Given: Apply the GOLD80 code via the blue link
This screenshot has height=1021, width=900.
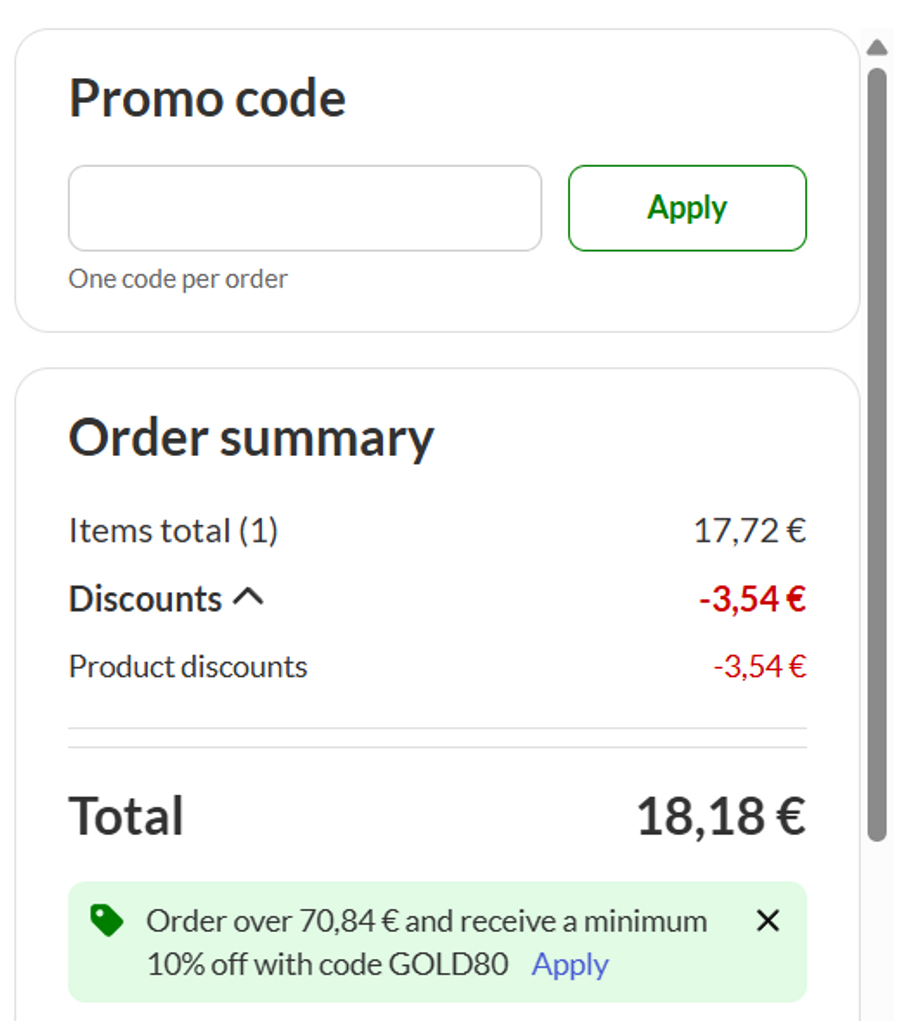Looking at the screenshot, I should (x=570, y=965).
